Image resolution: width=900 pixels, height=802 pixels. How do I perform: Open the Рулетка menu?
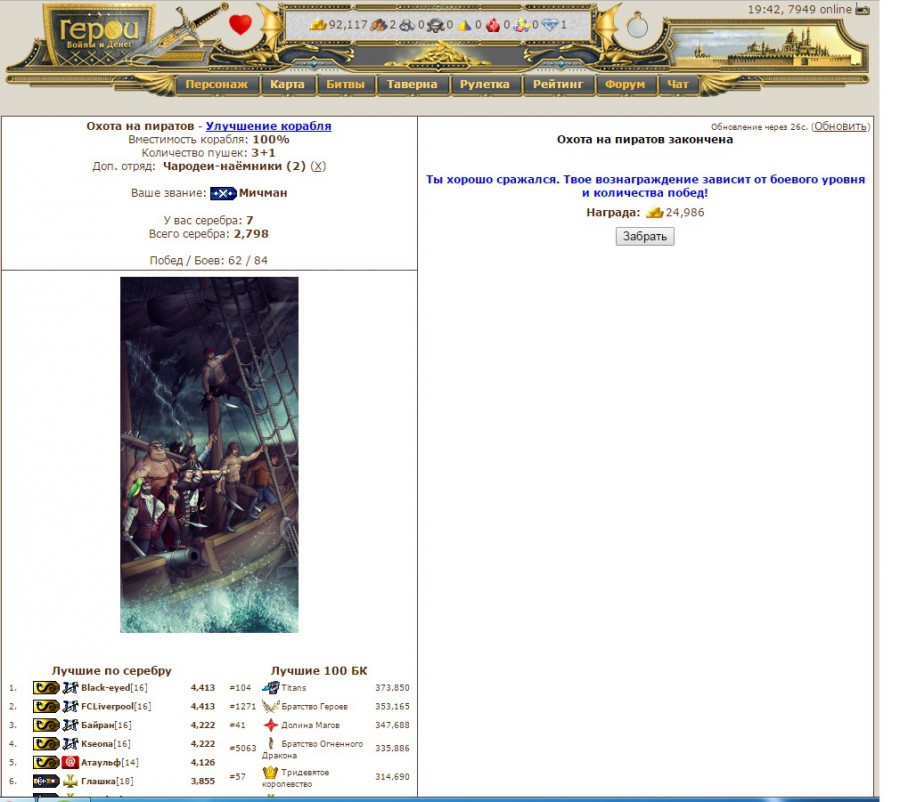[484, 84]
